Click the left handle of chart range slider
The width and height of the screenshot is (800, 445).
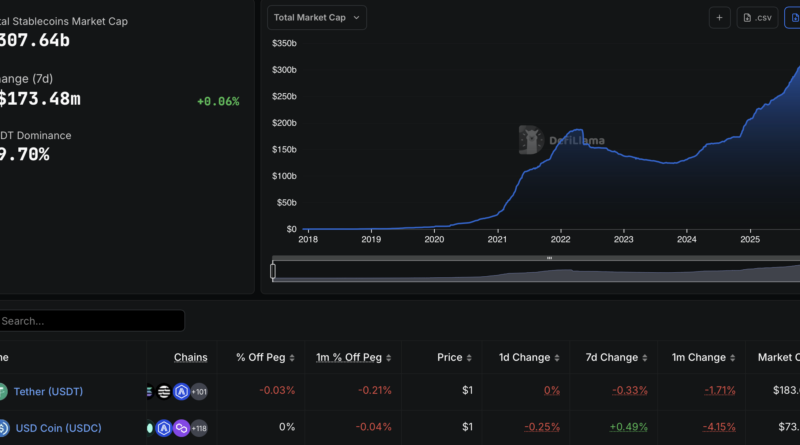point(273,270)
